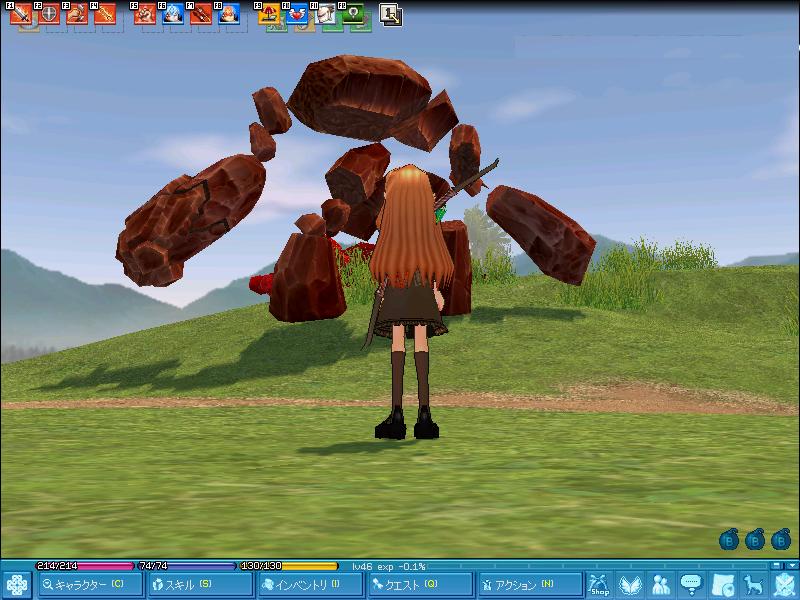The width and height of the screenshot is (800, 600).
Task: Open the pet dog icon
Action: pos(753,584)
